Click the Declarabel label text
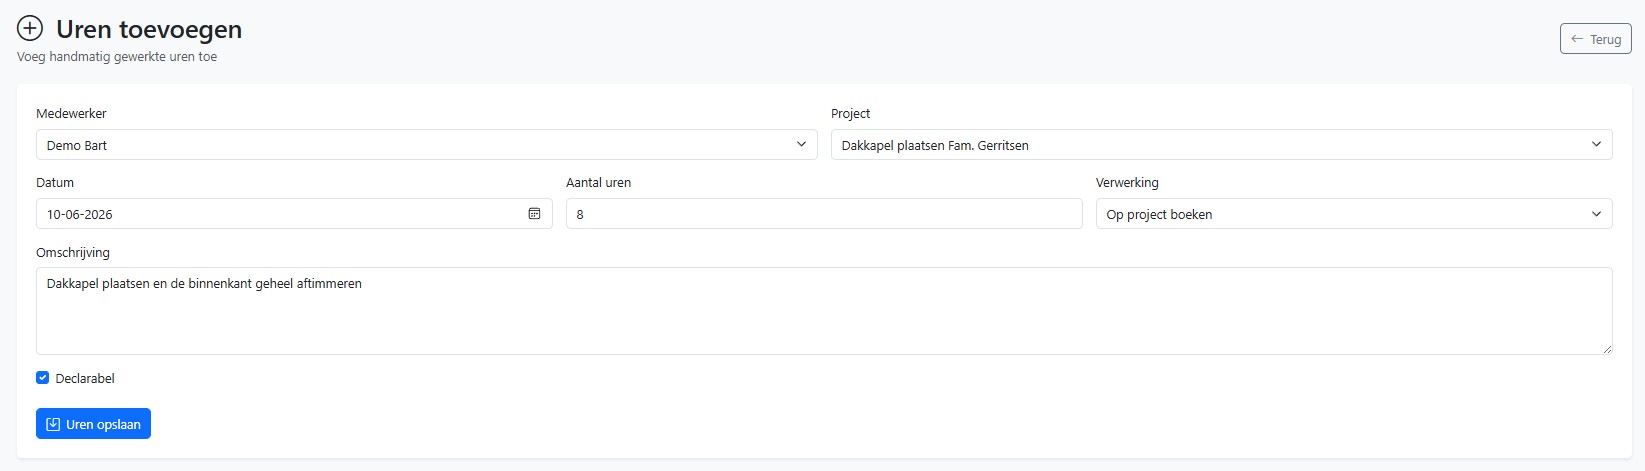 pos(85,378)
